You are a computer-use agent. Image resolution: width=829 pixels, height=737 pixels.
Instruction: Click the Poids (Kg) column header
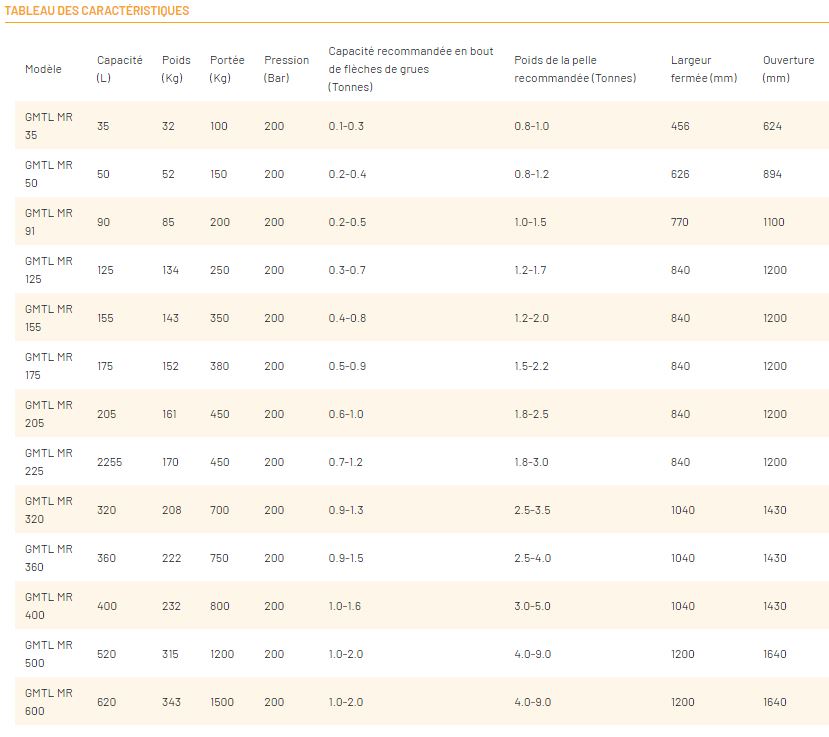tap(176, 69)
